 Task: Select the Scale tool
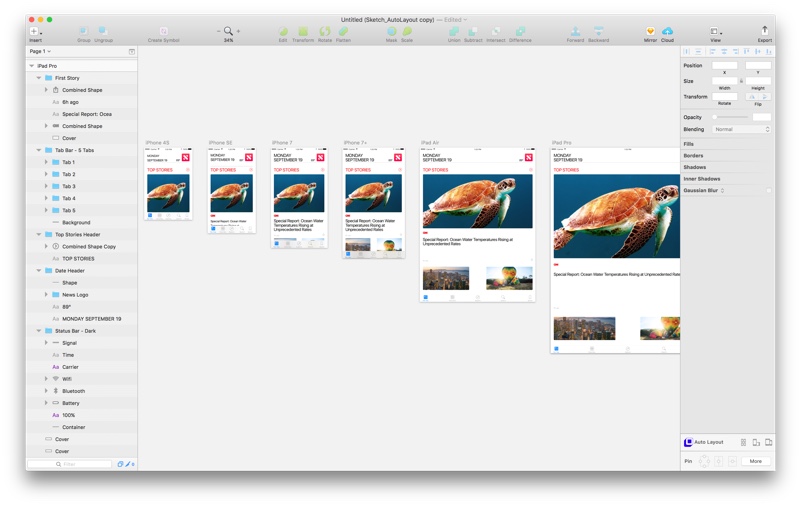click(407, 31)
